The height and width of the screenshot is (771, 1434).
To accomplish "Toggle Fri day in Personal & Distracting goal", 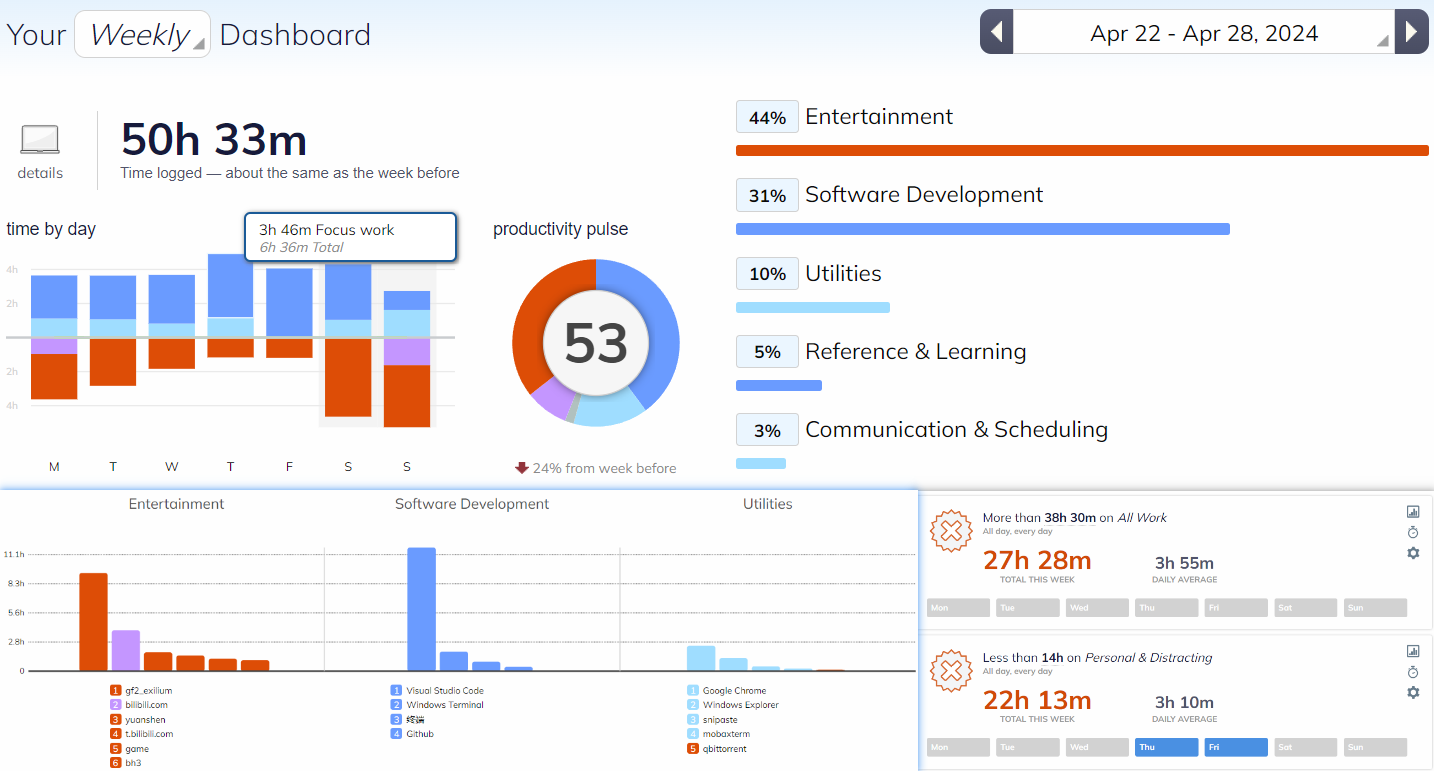I will [1235, 747].
